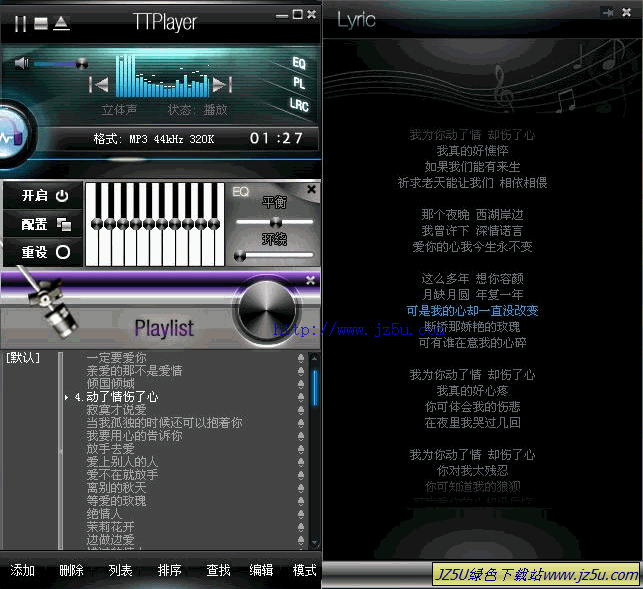Skip to the previous track
Viewport: 643px width, 589px height.
pyautogui.click(x=99, y=85)
